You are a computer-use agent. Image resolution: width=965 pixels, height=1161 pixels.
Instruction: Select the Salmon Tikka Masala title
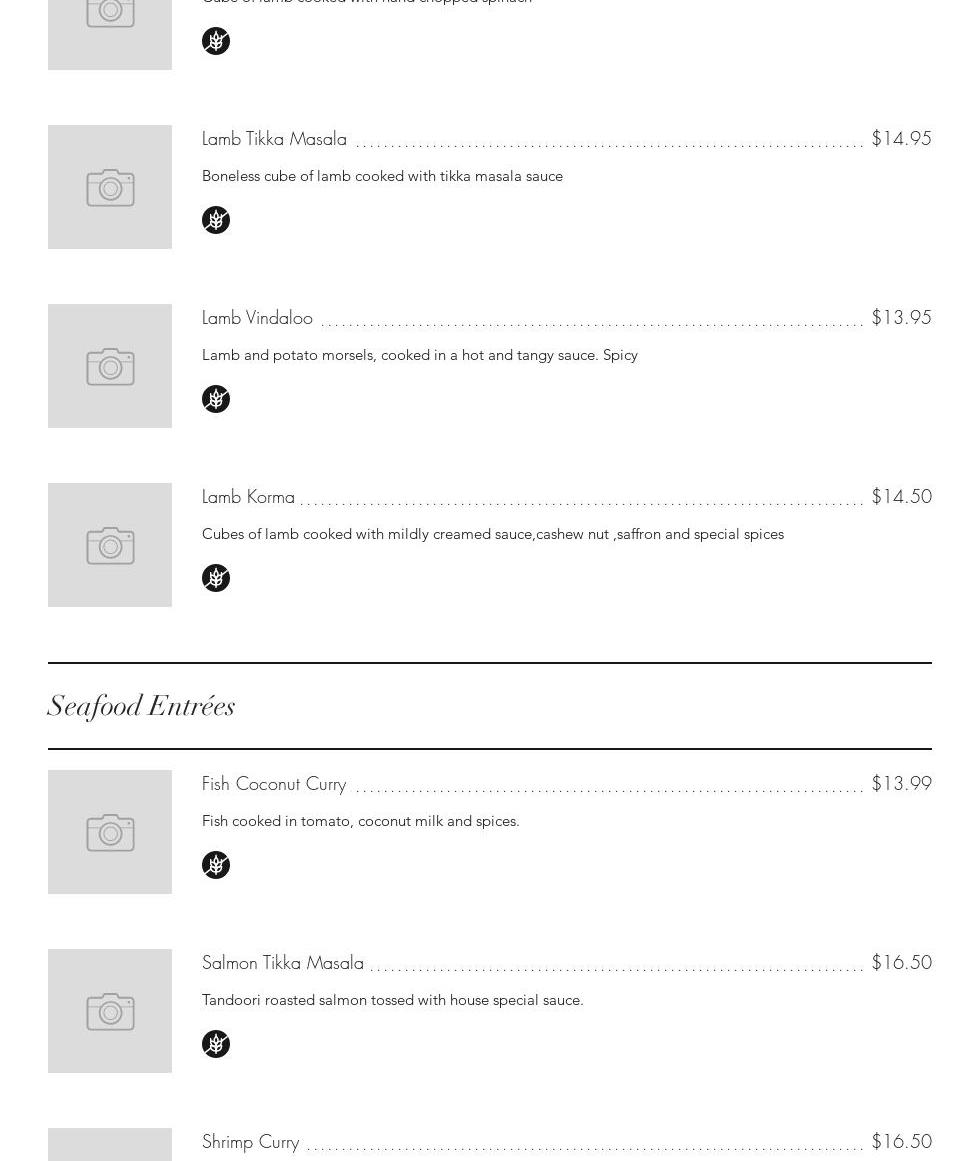tap(283, 963)
